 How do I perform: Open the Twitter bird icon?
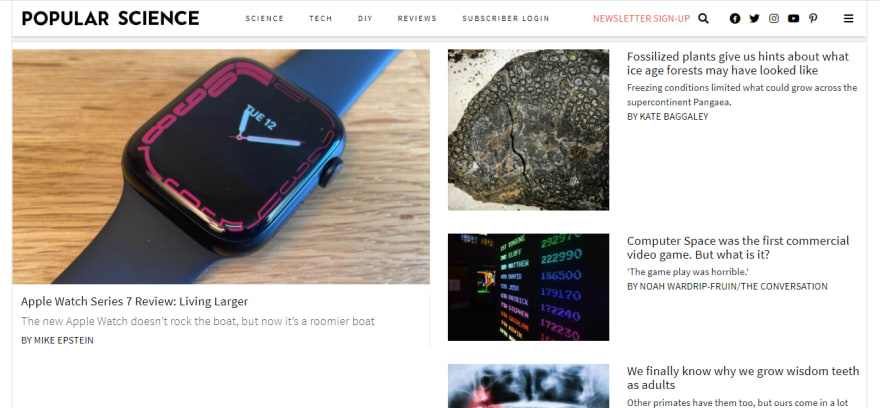754,19
